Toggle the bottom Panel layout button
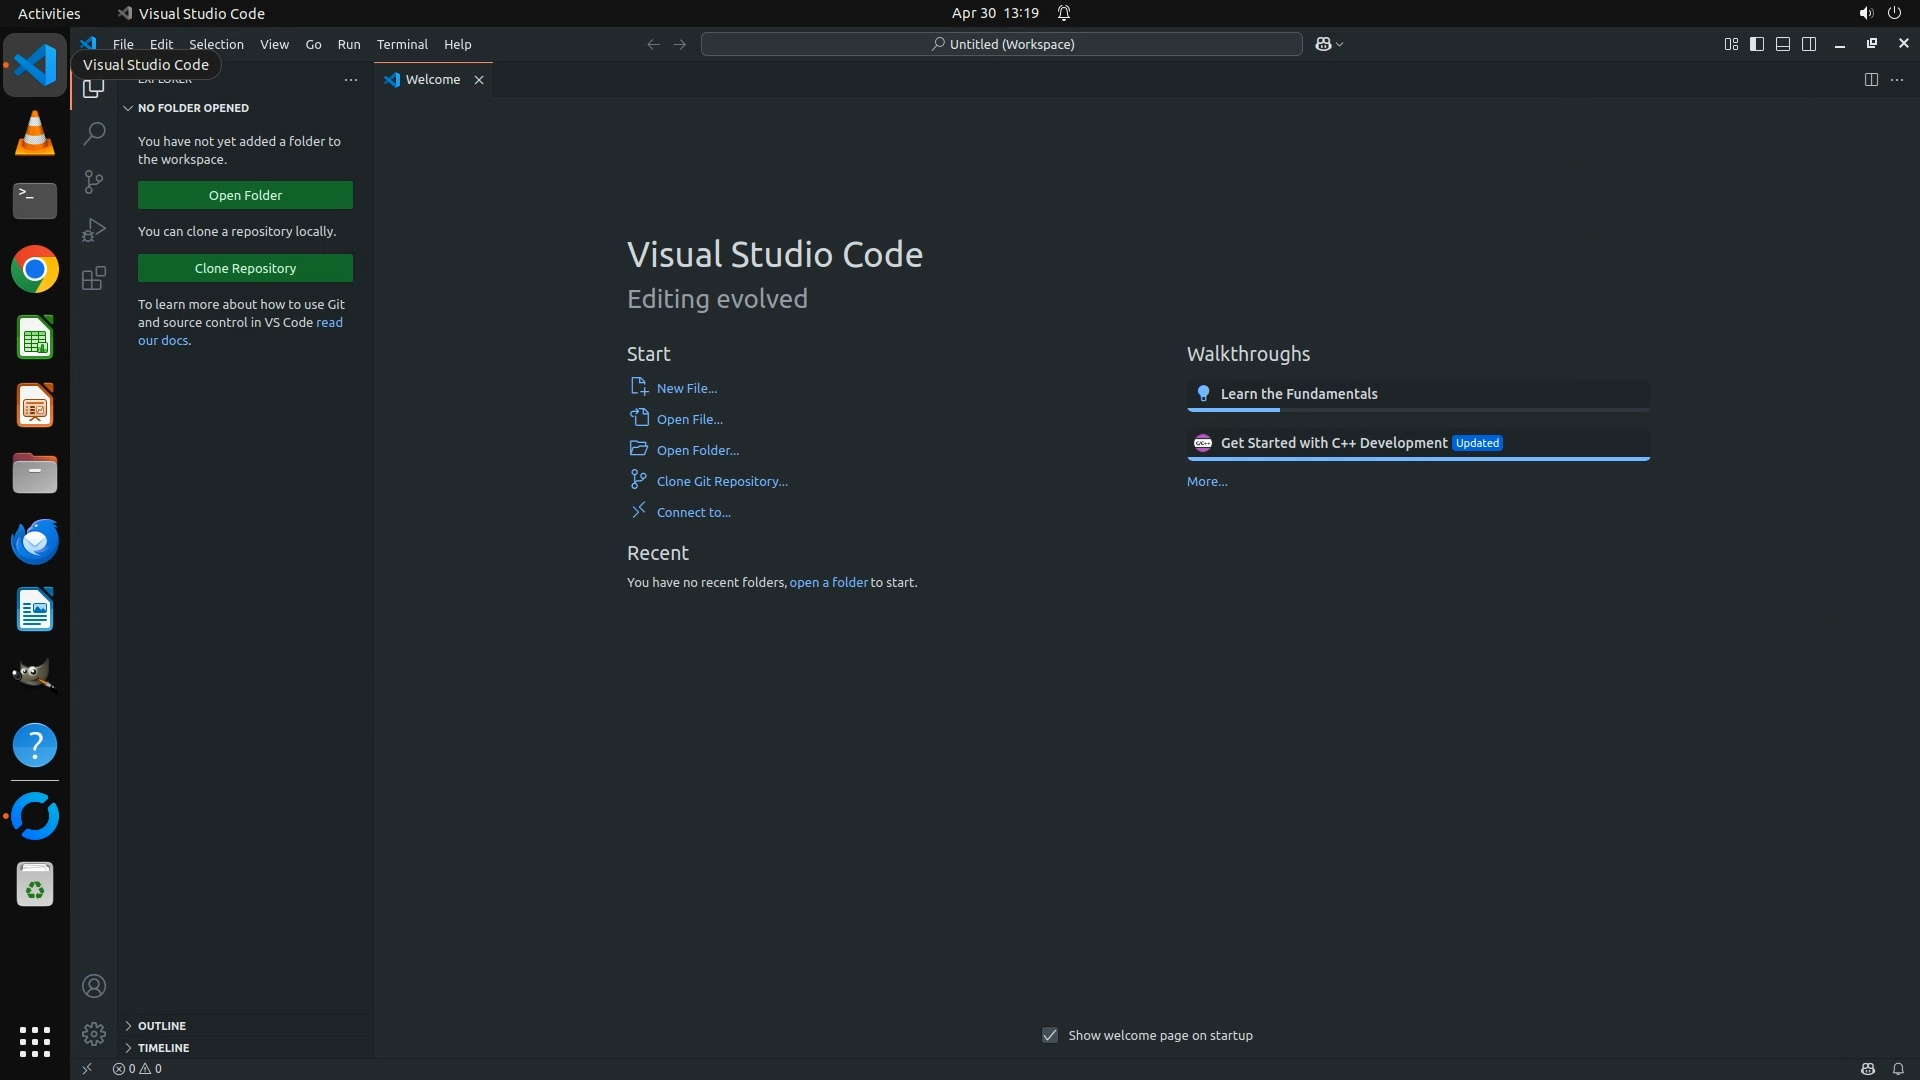 [x=1782, y=44]
